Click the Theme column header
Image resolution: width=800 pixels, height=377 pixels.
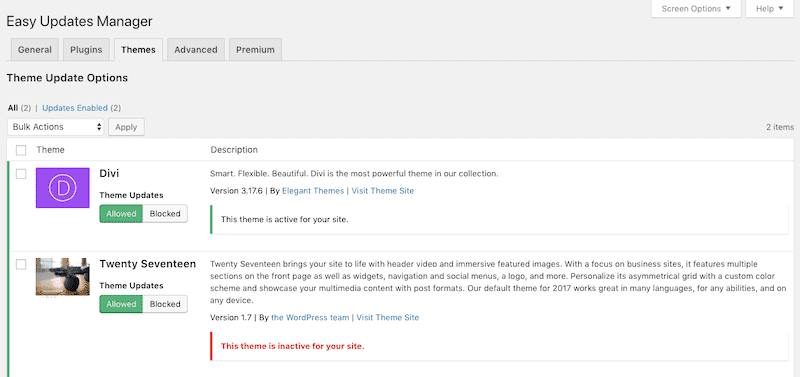point(51,150)
